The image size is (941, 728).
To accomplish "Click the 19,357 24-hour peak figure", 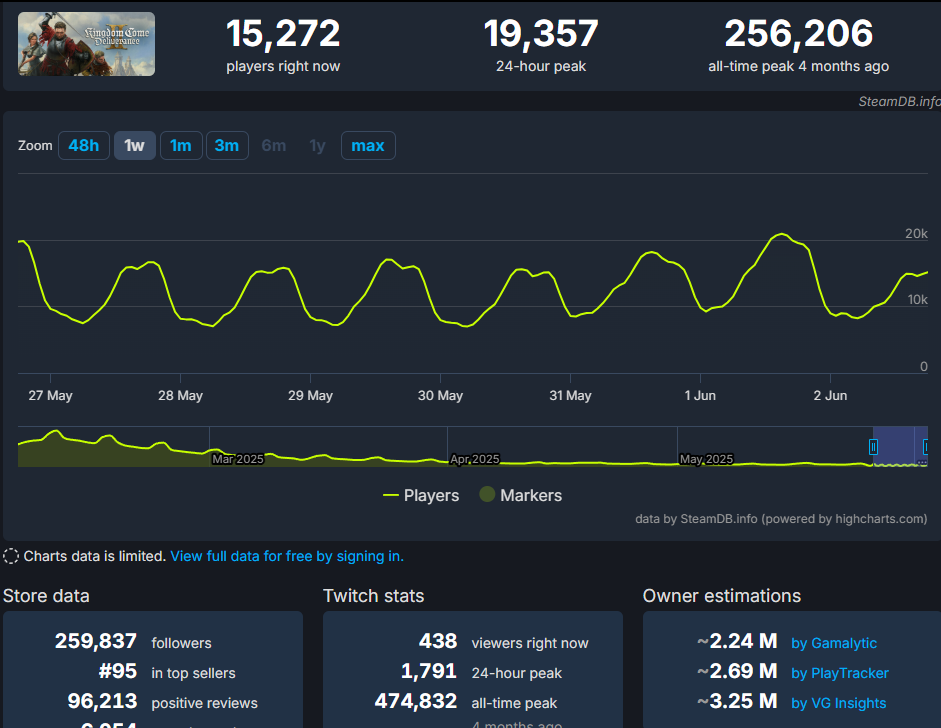I will 541,34.
